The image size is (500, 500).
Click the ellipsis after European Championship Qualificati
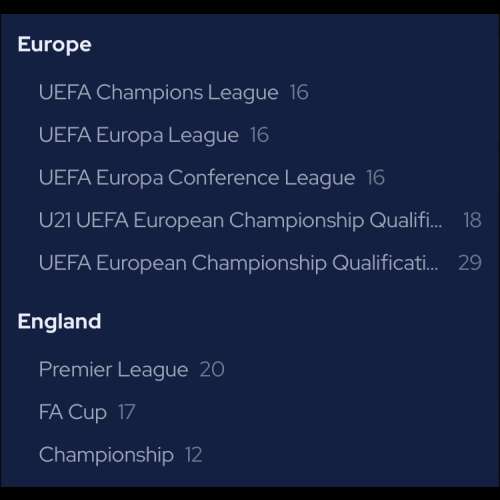click(x=433, y=268)
